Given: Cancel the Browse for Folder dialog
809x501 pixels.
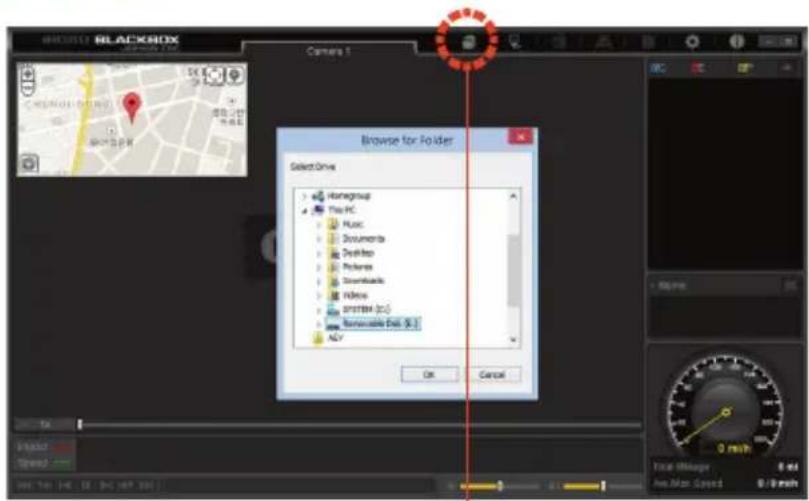Looking at the screenshot, I should tap(492, 375).
